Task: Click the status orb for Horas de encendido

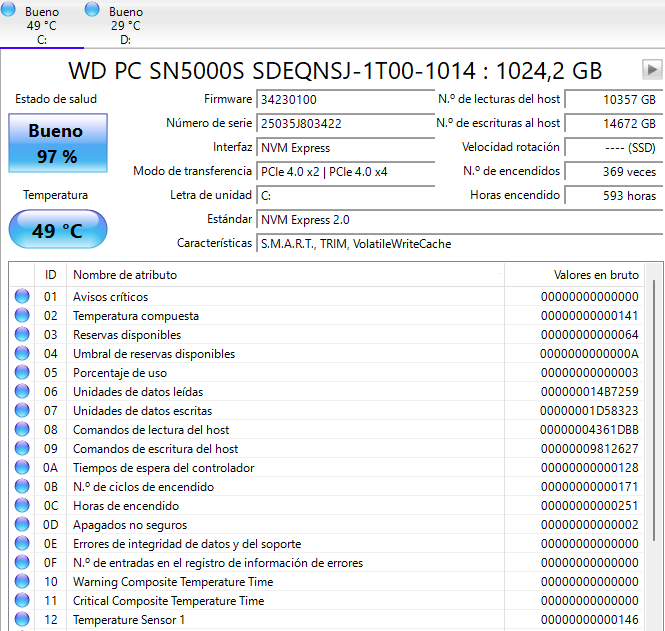Action: [x=22, y=506]
